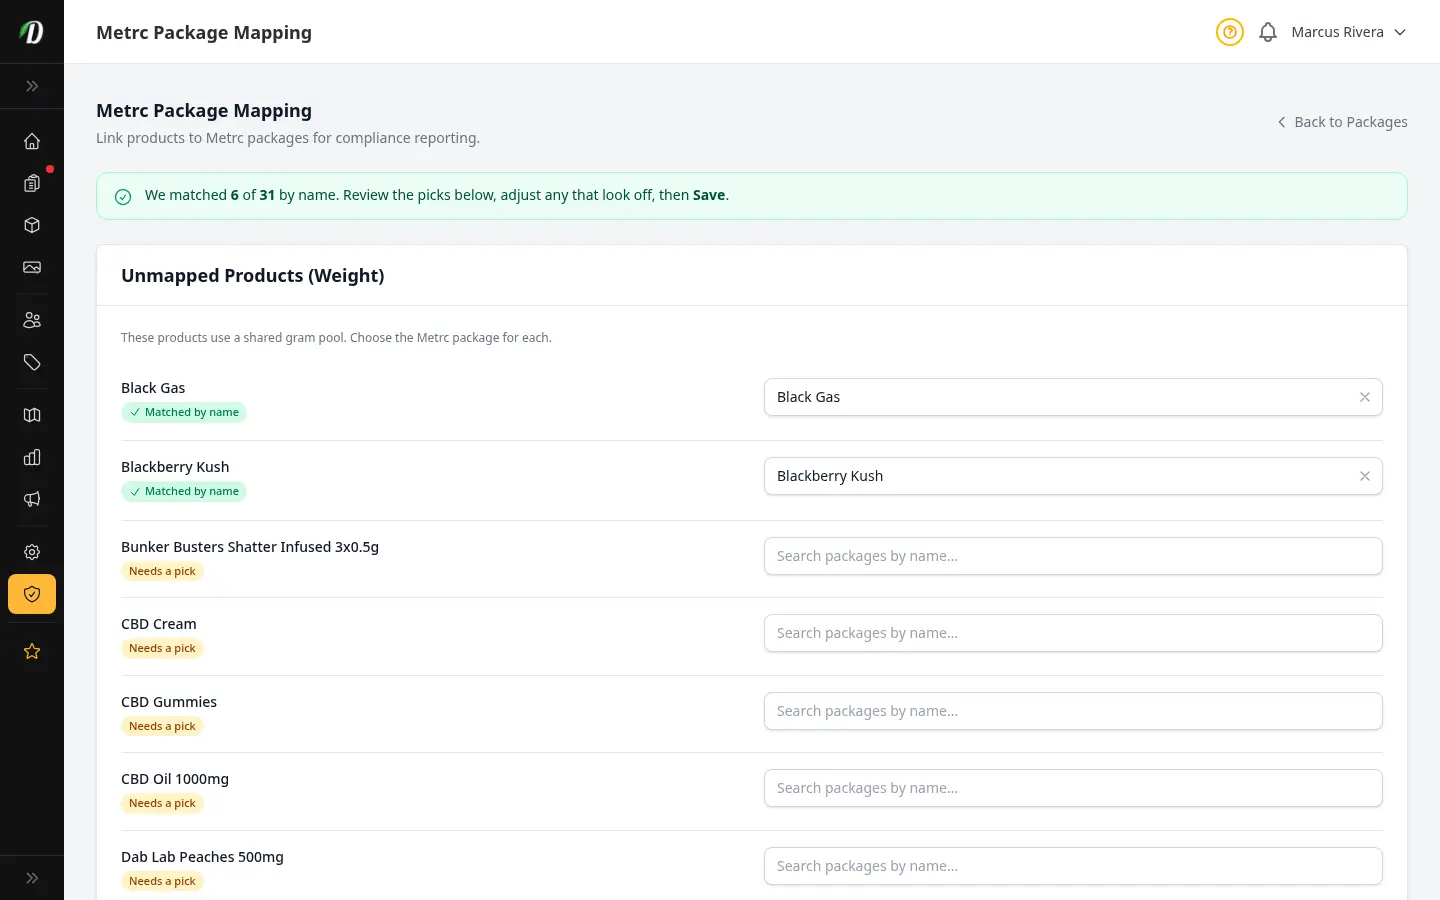Go to Home in sidebar
1440x900 pixels.
coord(32,141)
